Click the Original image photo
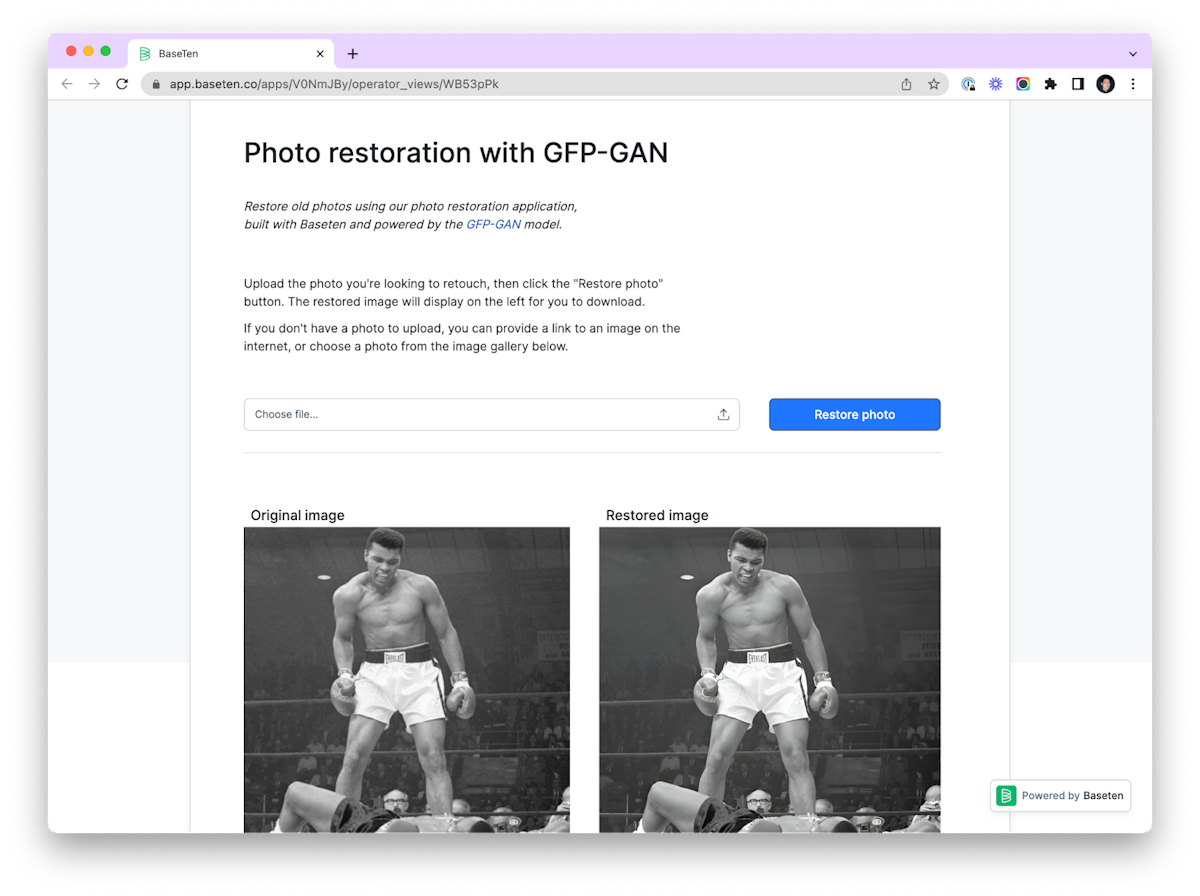Screen dimensions: 1200x896 (407, 680)
